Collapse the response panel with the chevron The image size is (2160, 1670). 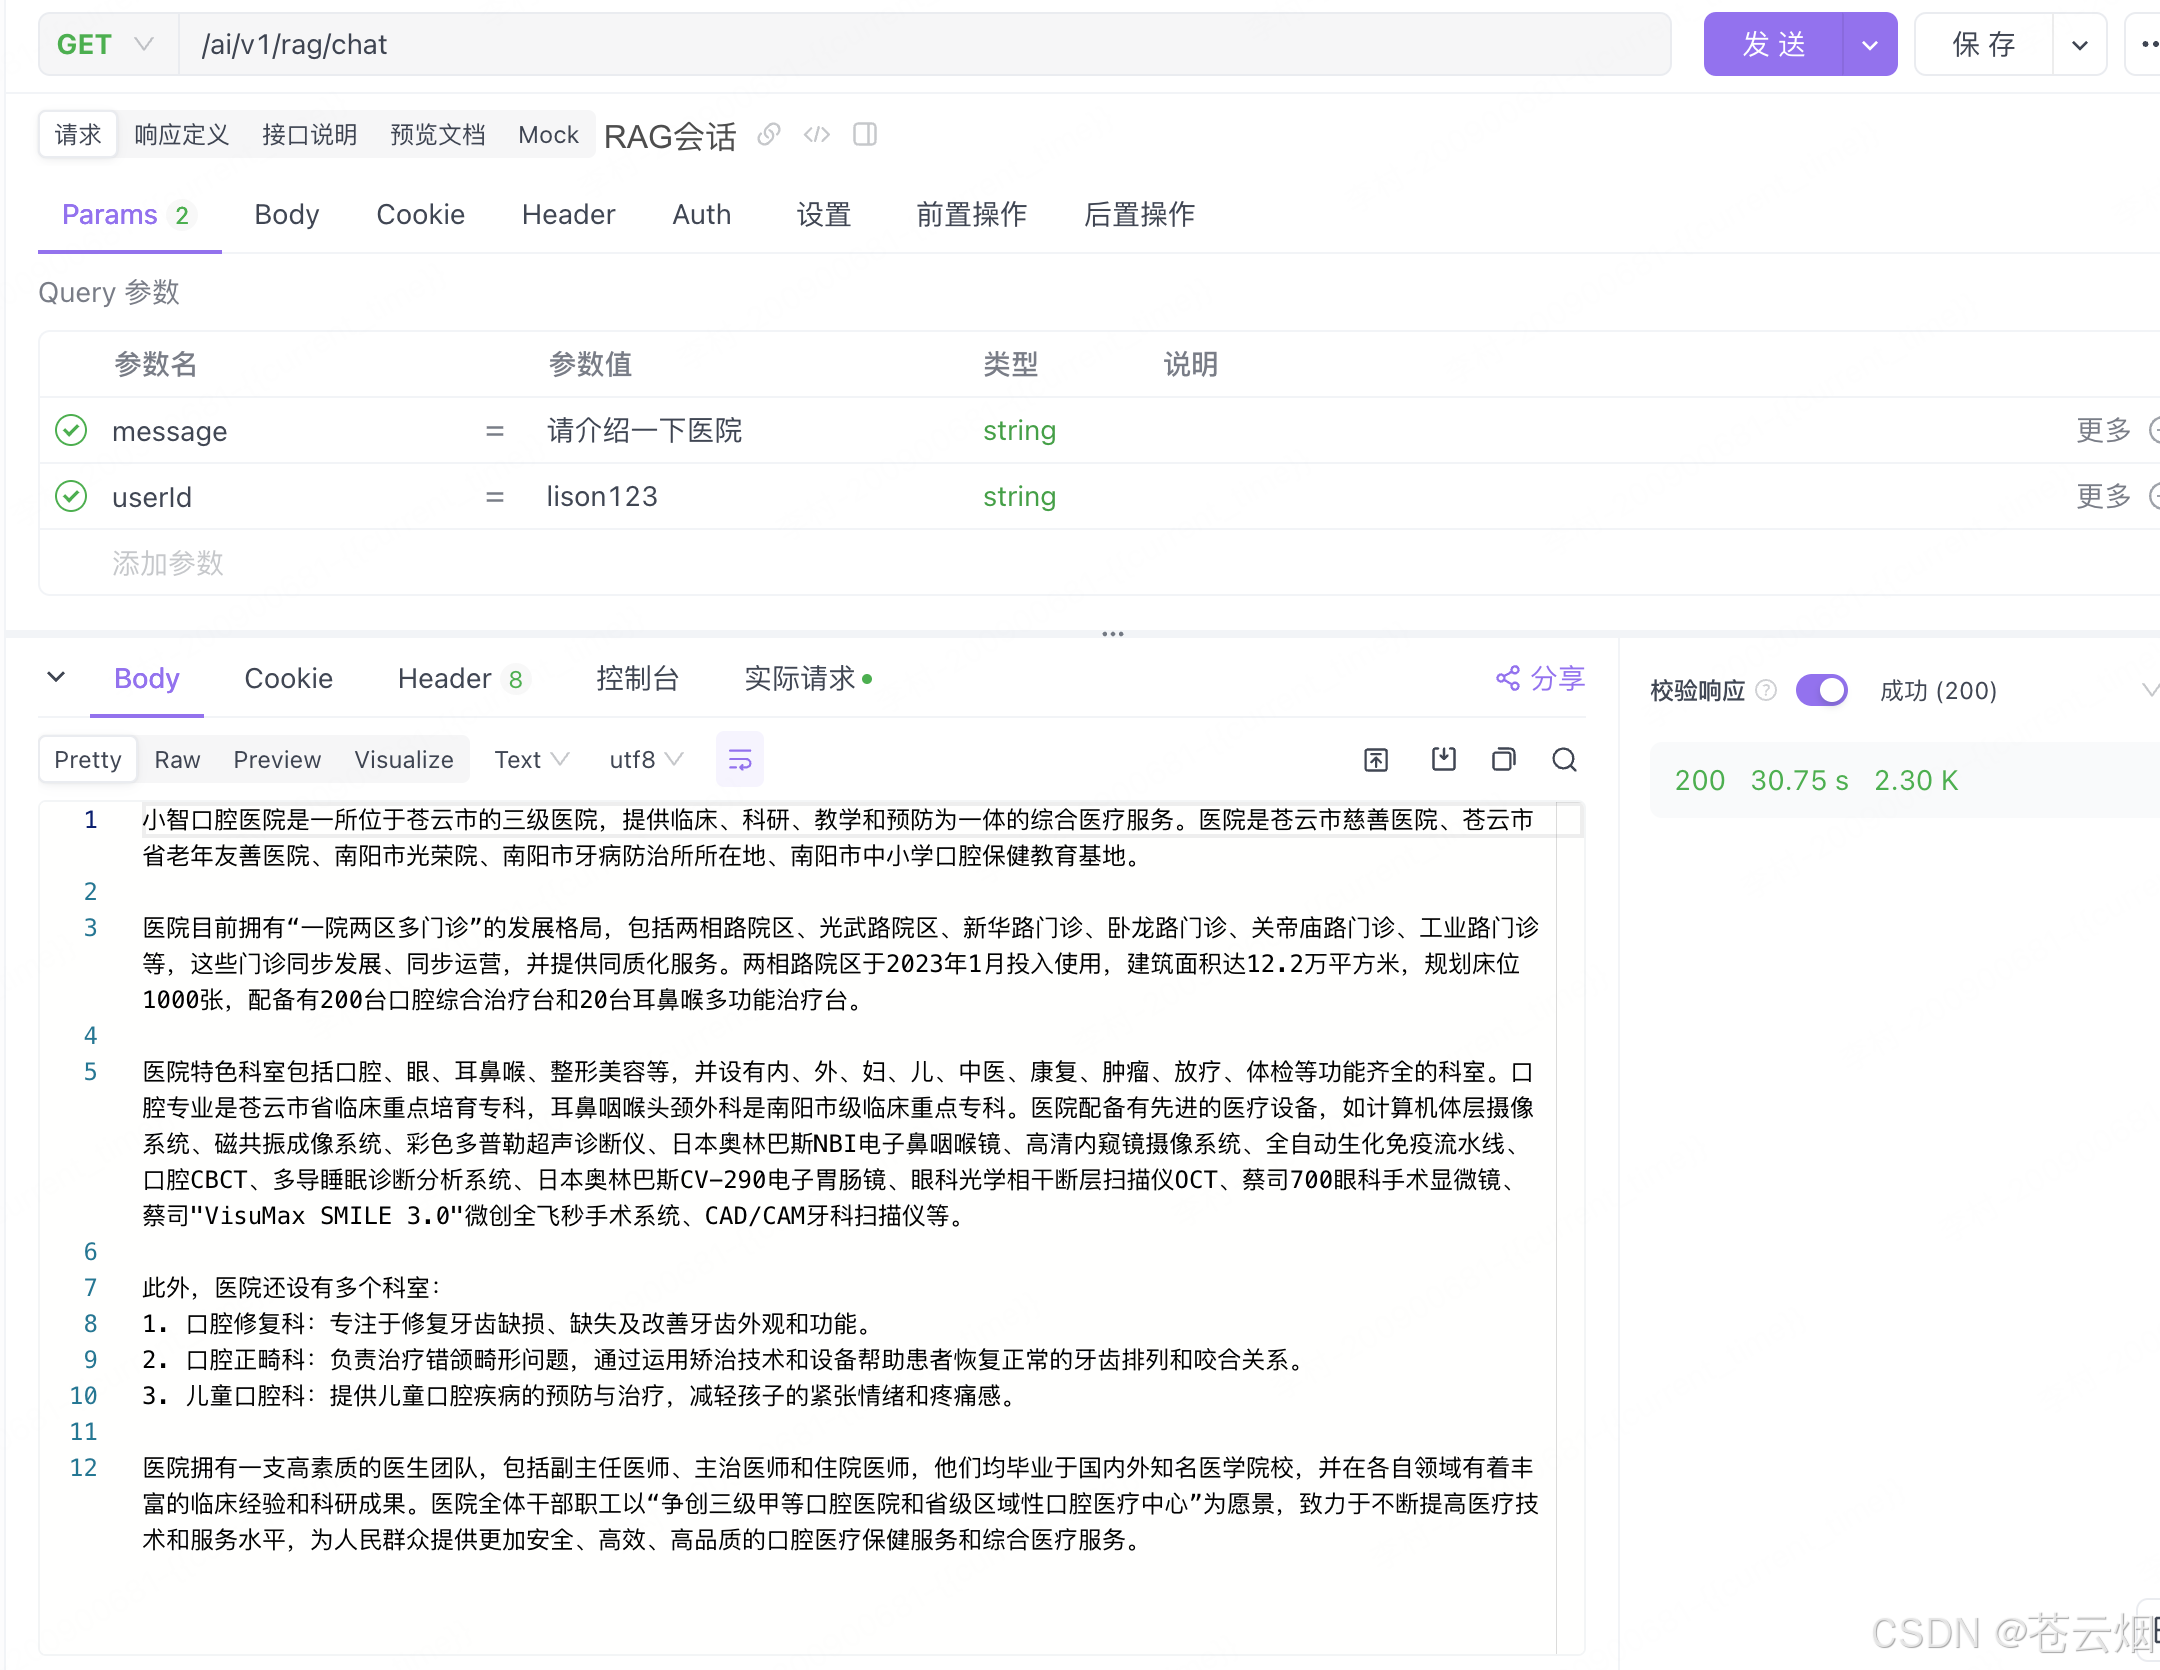click(56, 677)
